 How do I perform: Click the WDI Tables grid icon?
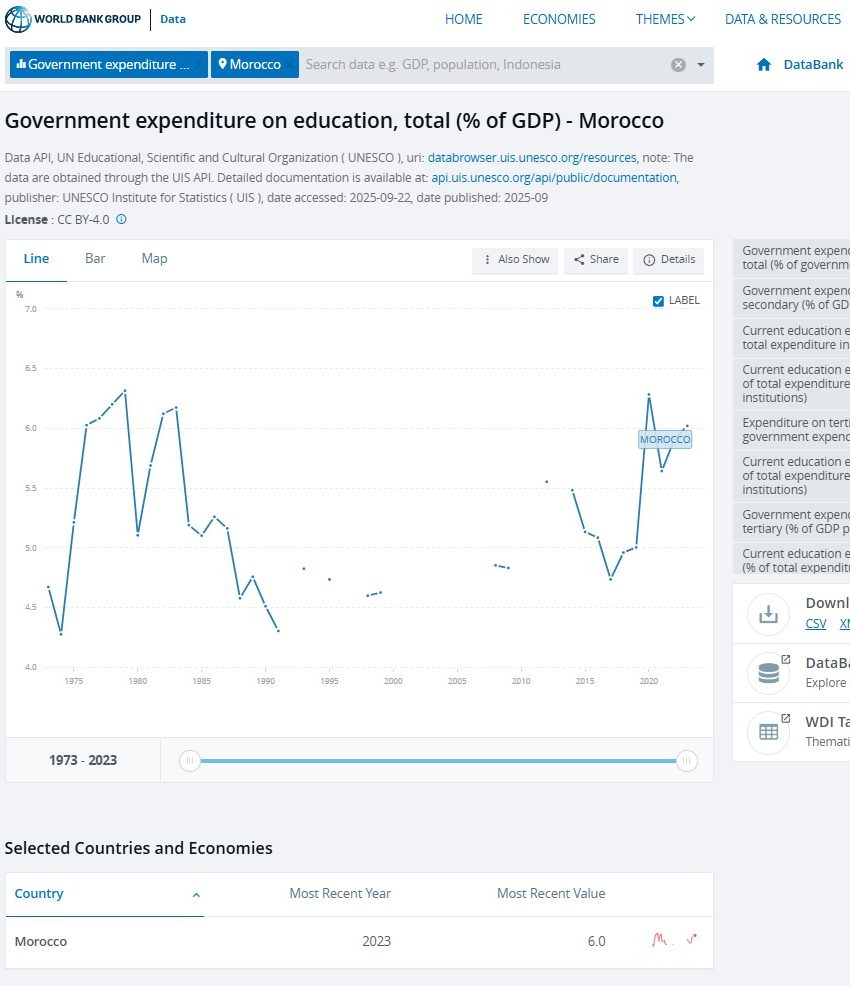coord(768,732)
